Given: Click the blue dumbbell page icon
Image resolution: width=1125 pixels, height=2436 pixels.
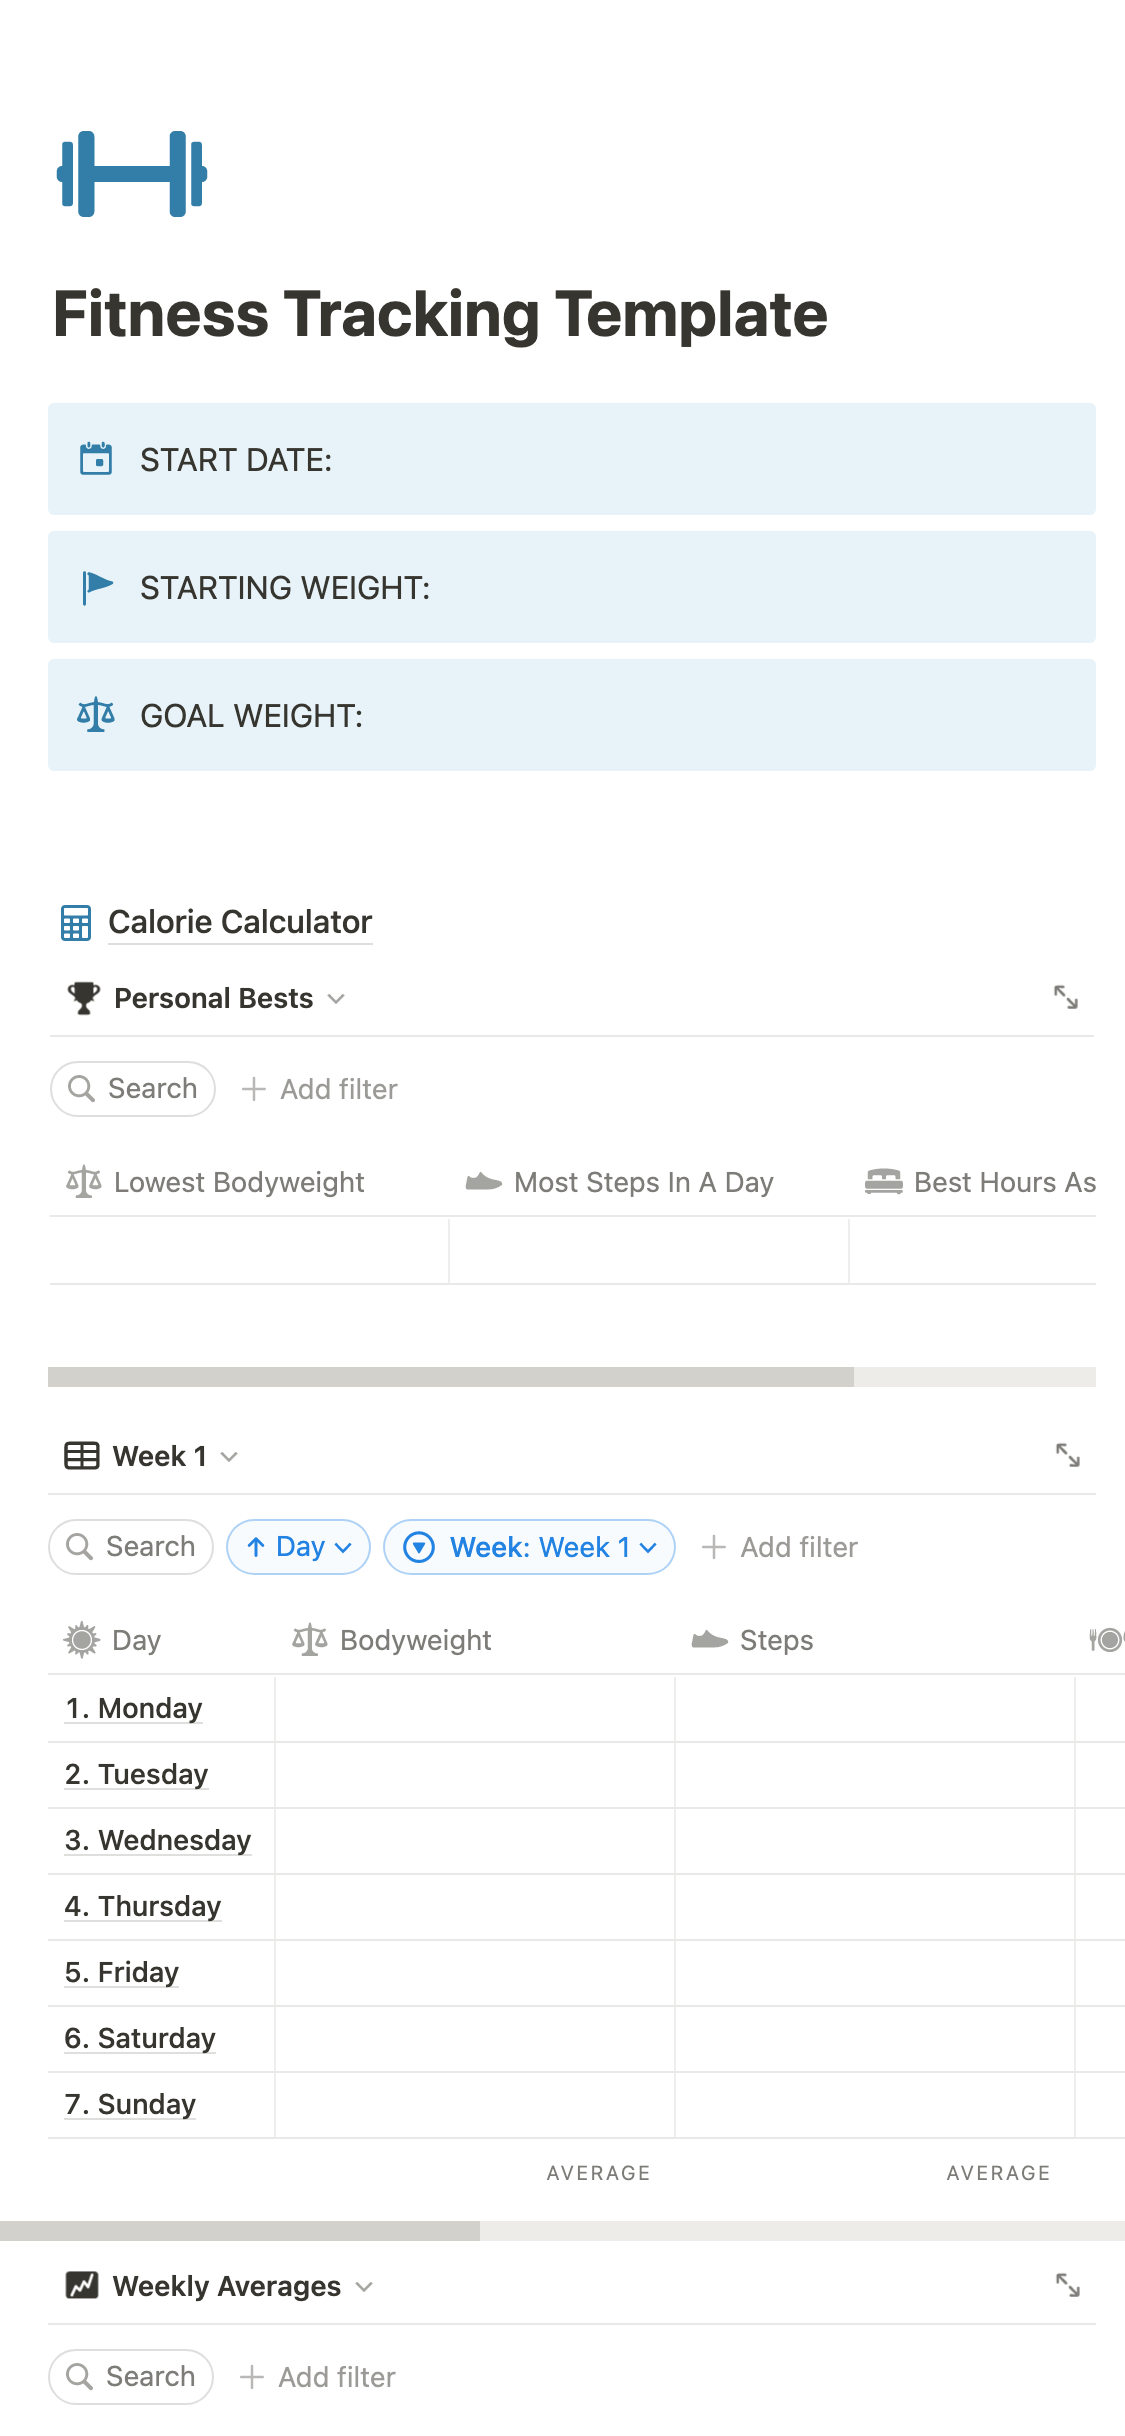Looking at the screenshot, I should pos(132,174).
